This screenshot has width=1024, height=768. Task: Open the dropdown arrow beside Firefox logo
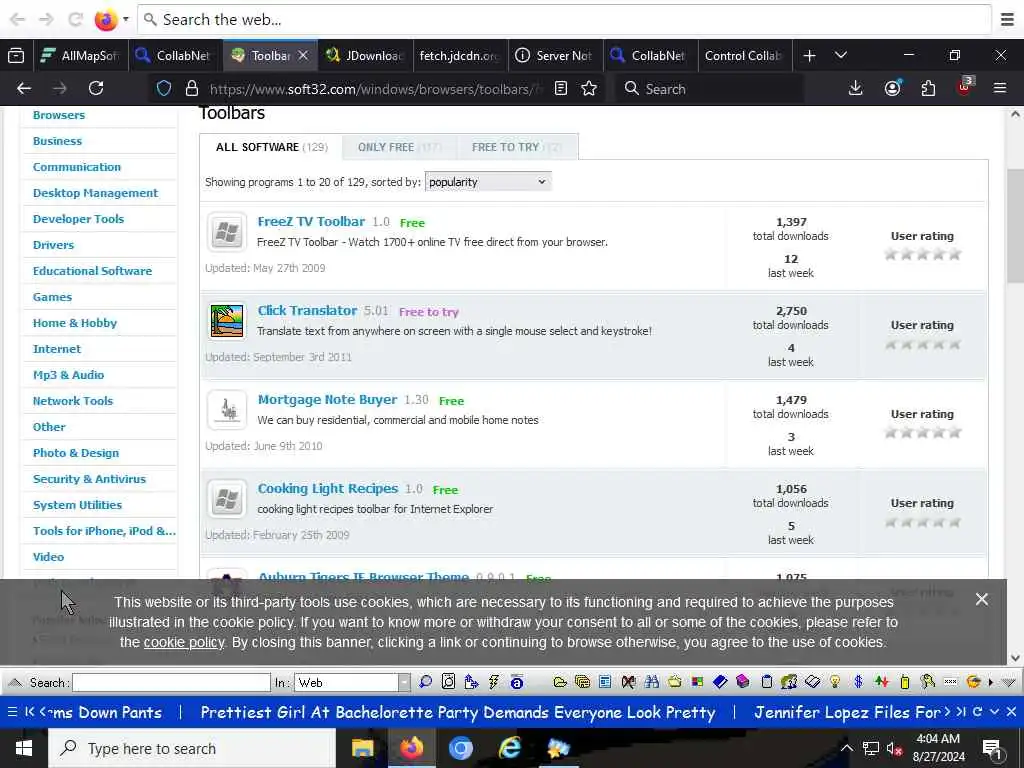tap(125, 20)
